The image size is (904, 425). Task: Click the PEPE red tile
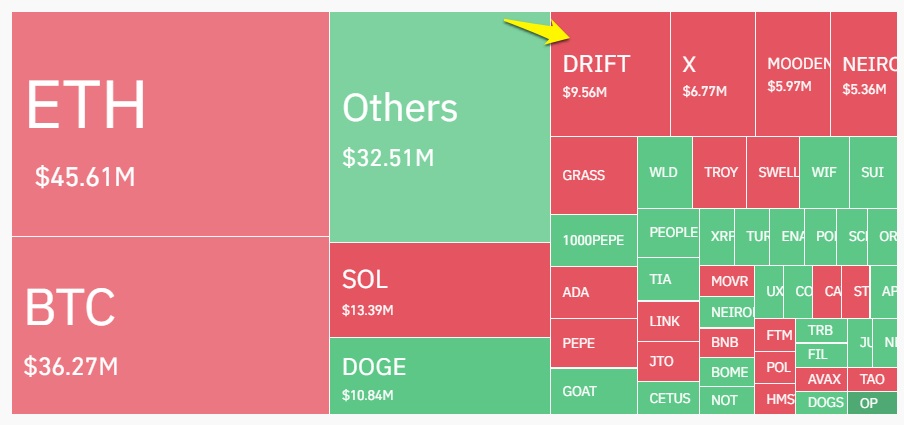click(594, 343)
